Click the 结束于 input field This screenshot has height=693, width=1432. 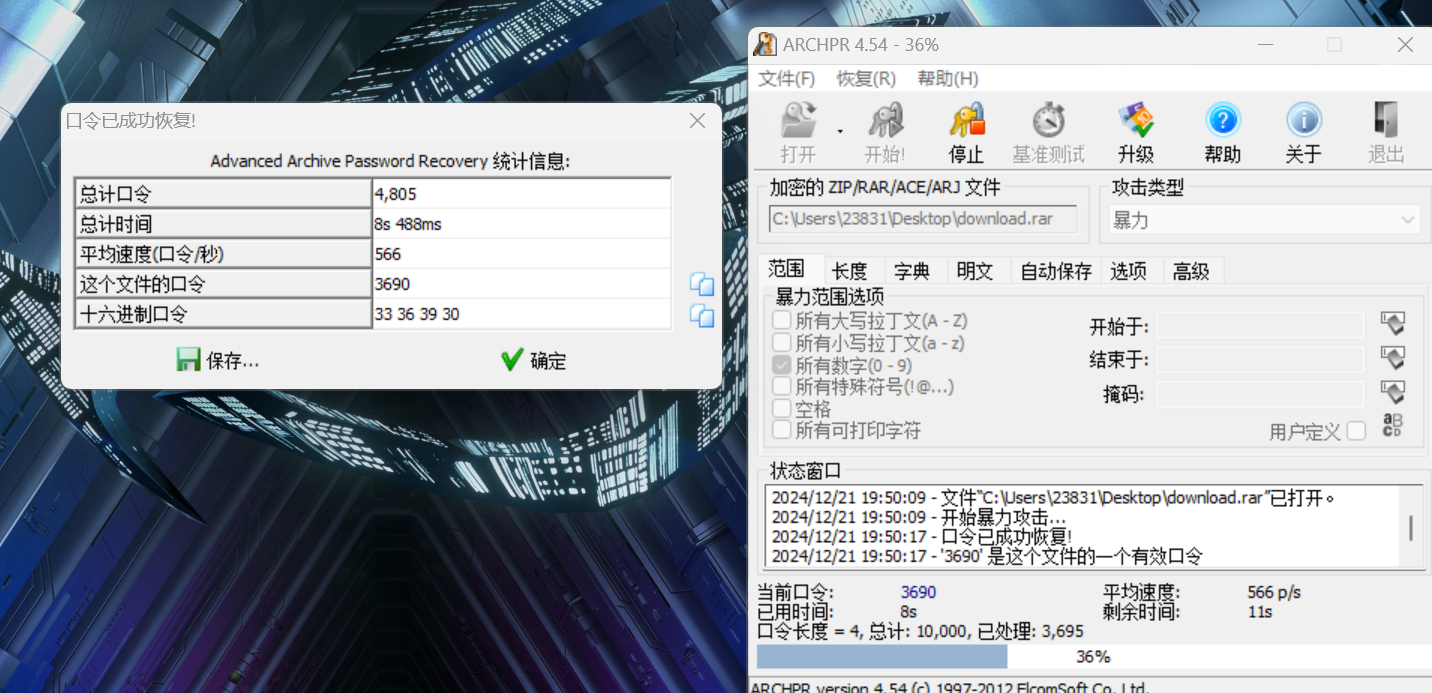[x=1260, y=359]
